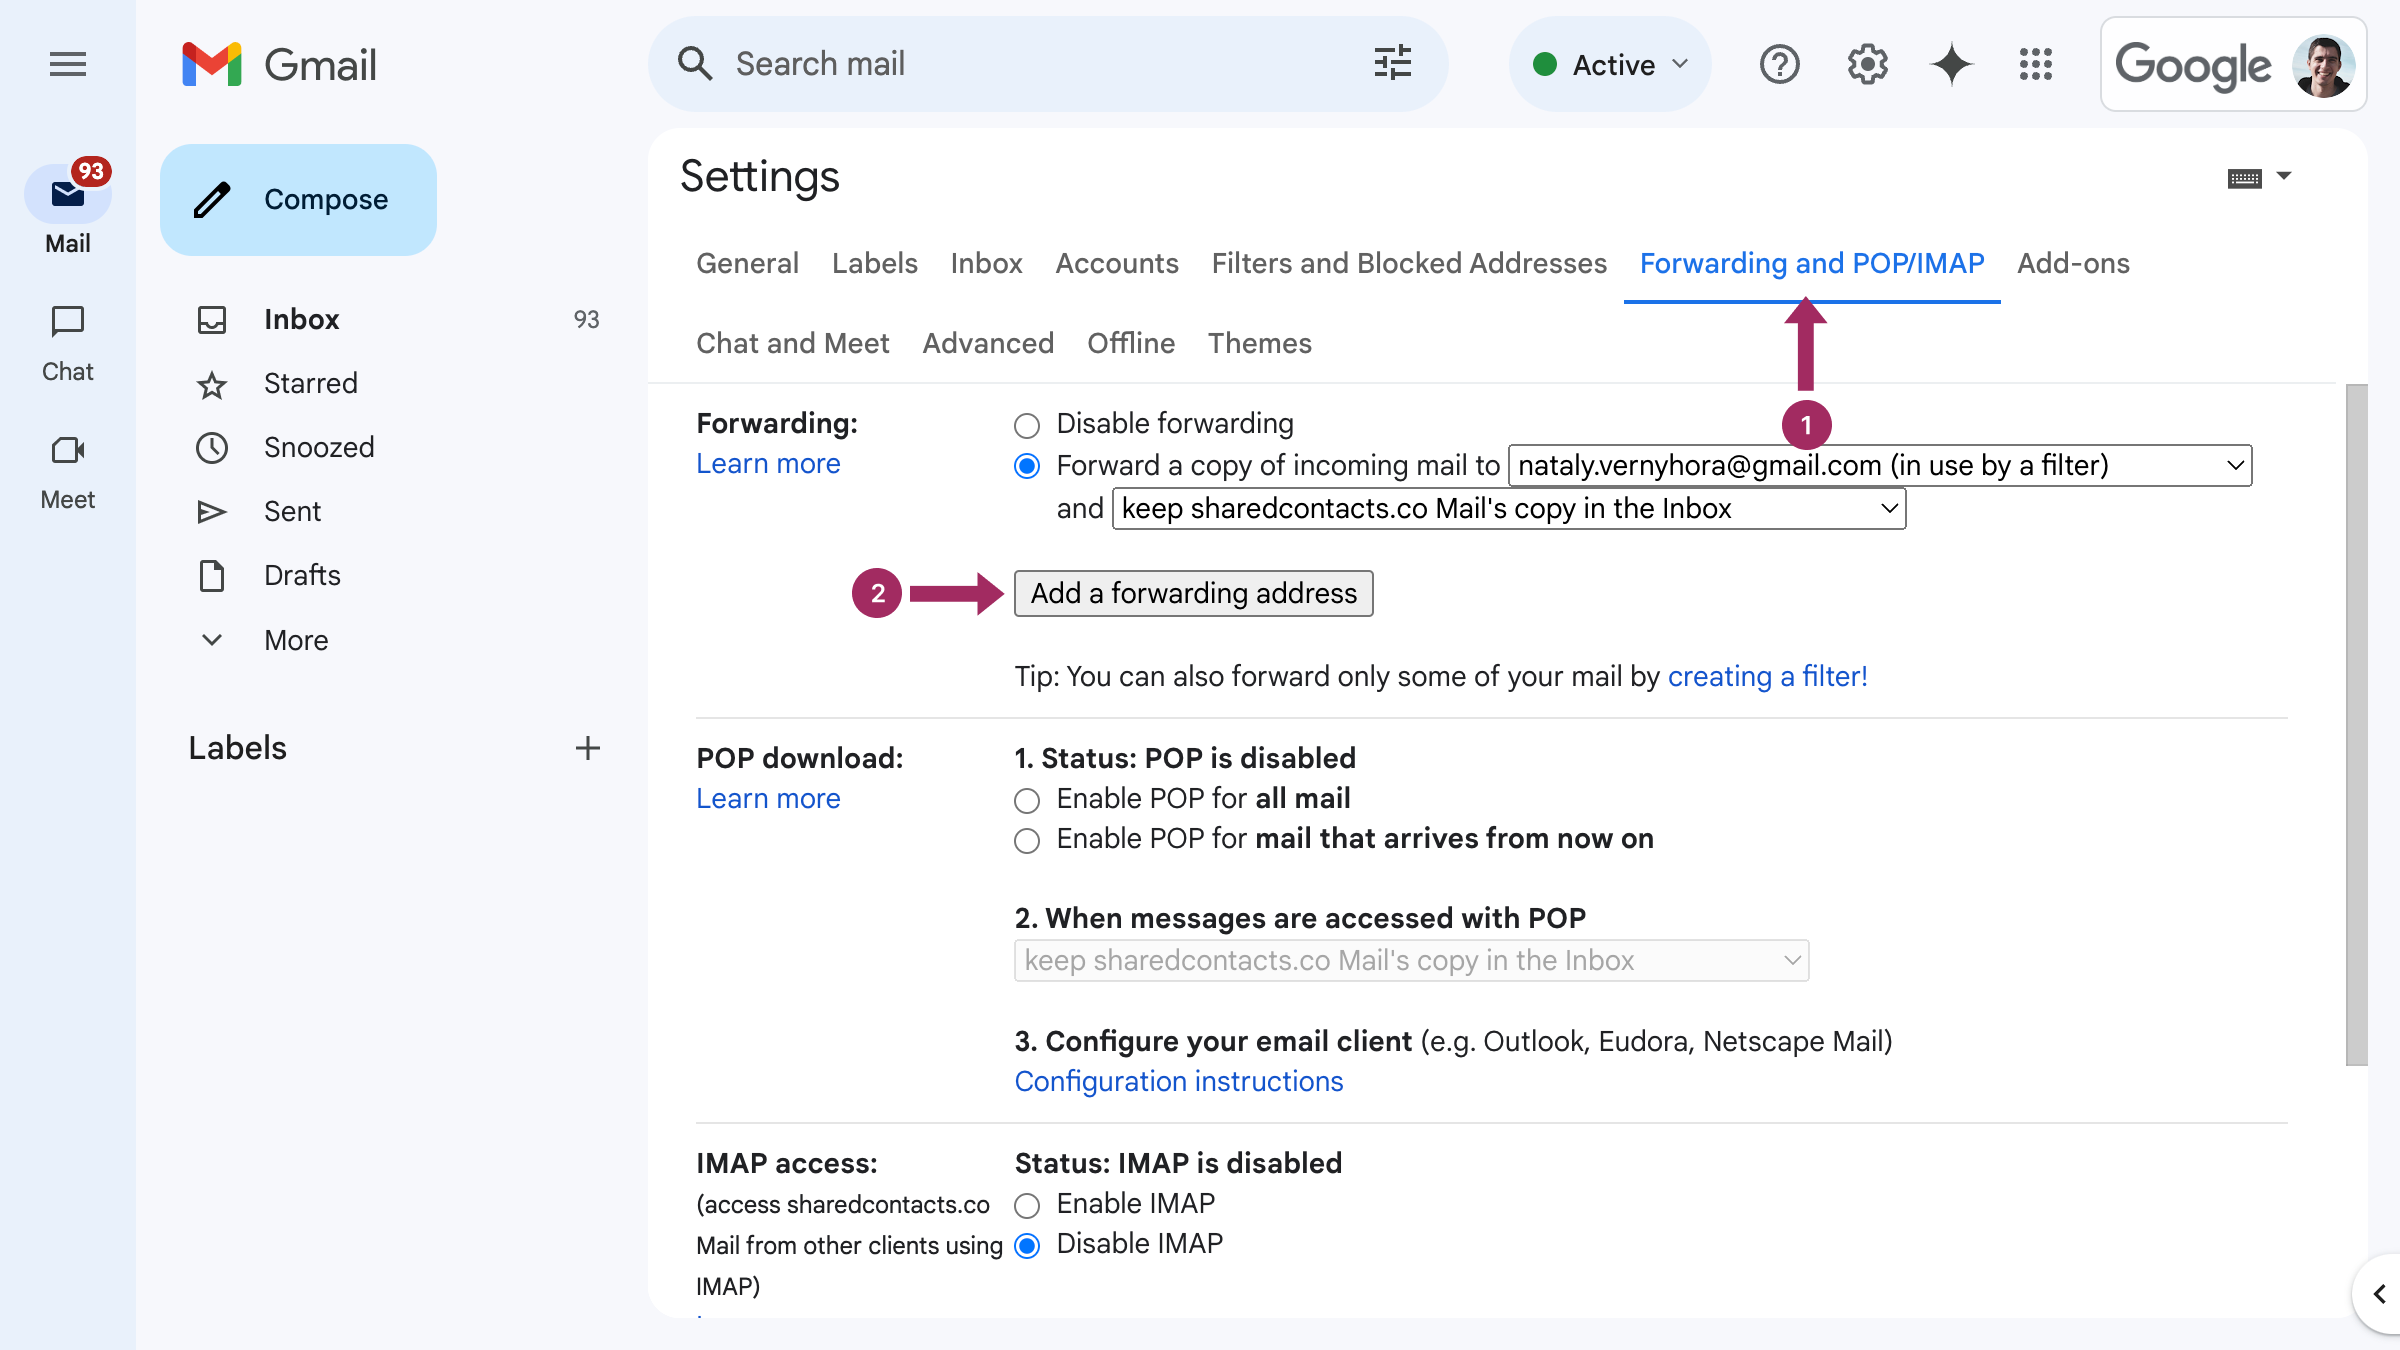The image size is (2400, 1350).
Task: Select Enable POP for all mail
Action: (1027, 800)
